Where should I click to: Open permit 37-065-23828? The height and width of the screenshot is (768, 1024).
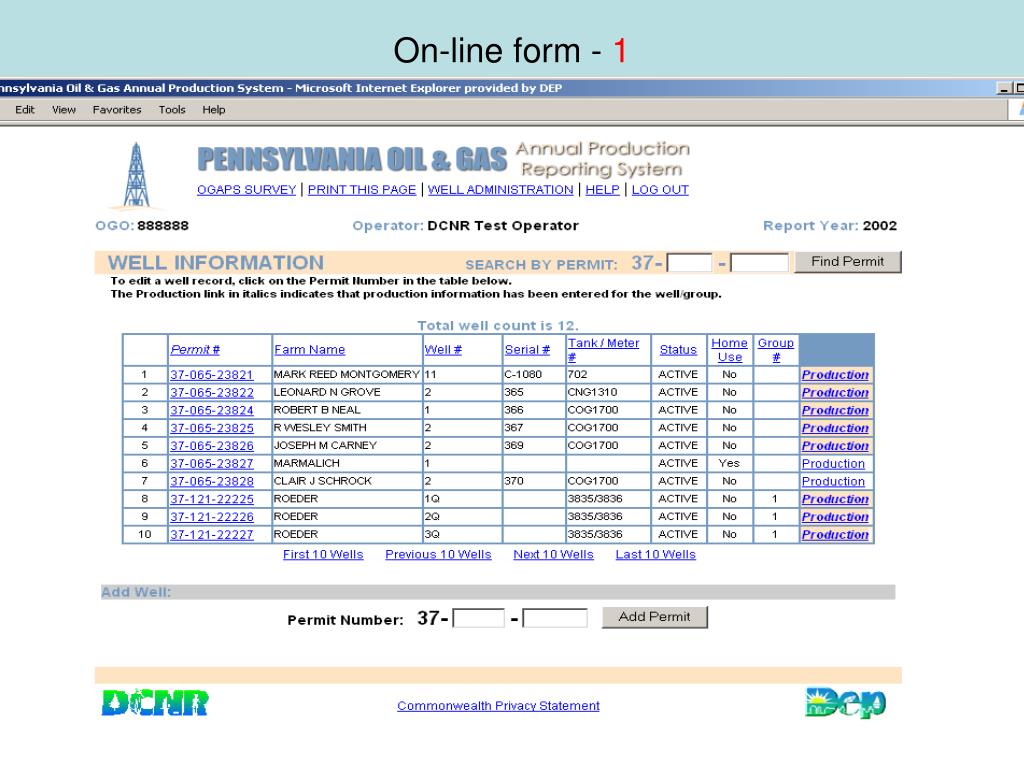212,481
